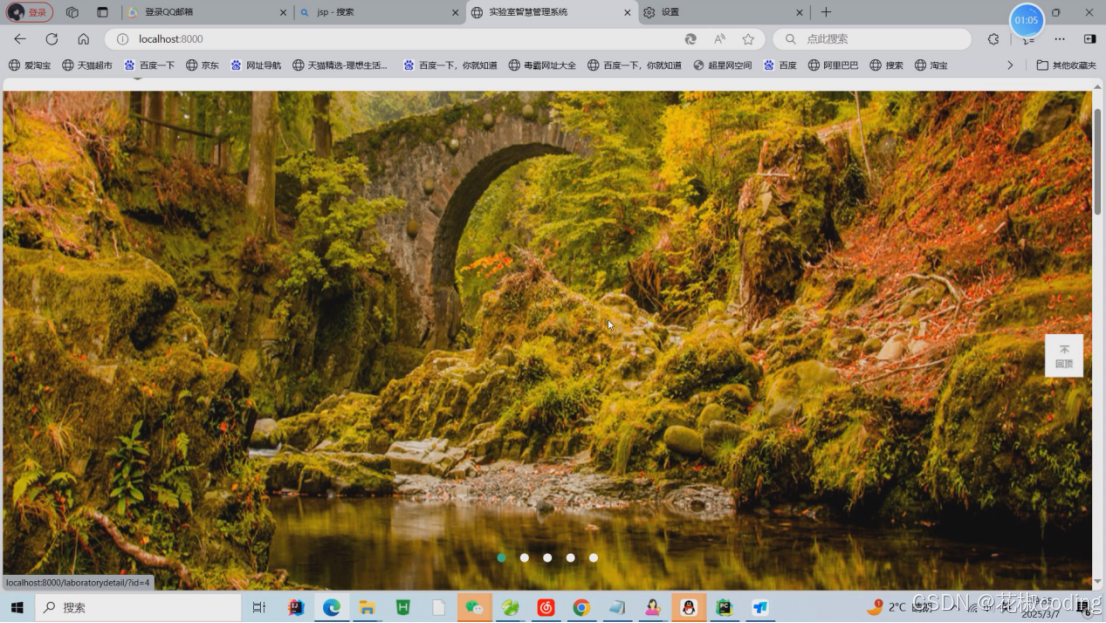Image resolution: width=1106 pixels, height=623 pixels.
Task: Toggle the browser sidebar pane
Action: click(1090, 39)
